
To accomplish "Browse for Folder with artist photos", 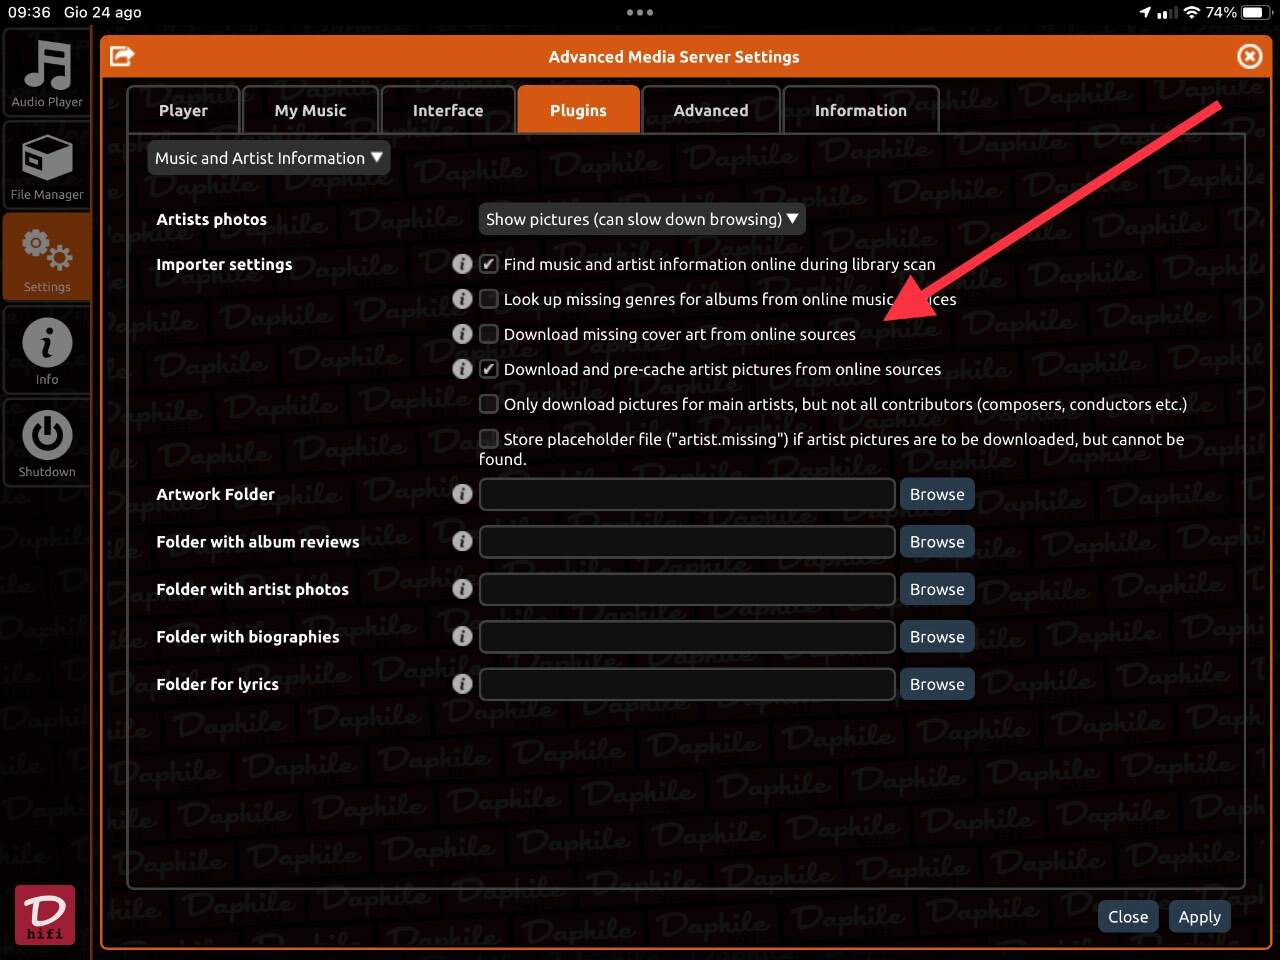I will pyautogui.click(x=937, y=589).
